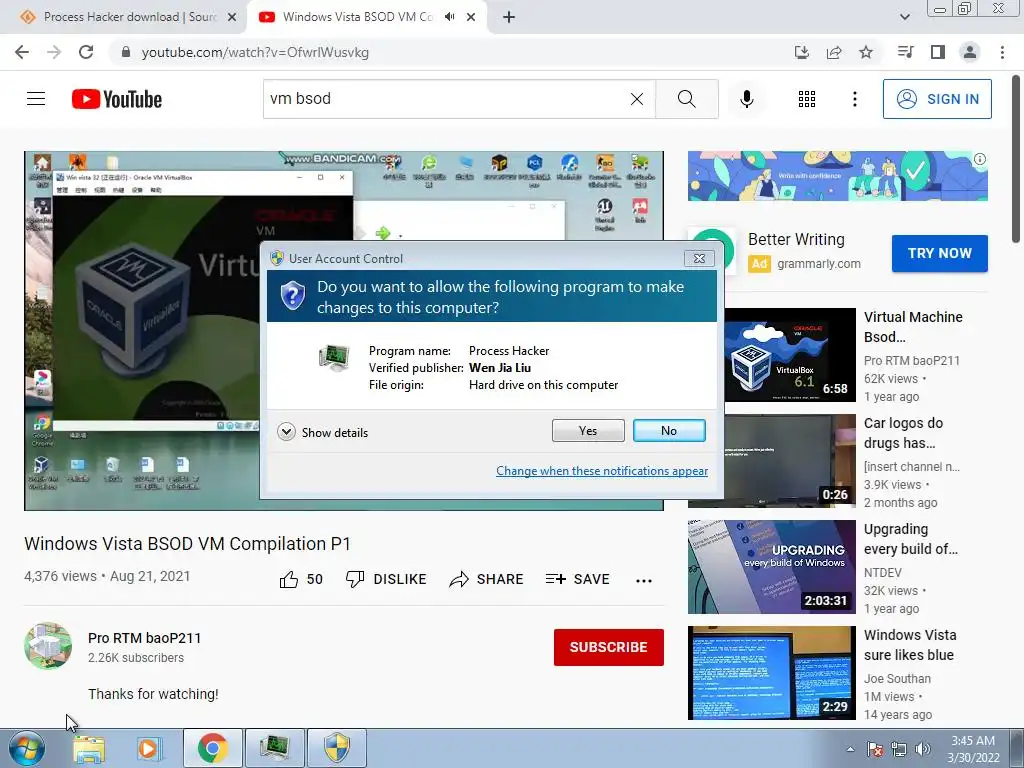Show hidden tray icons arrow
Image resolution: width=1024 pixels, height=768 pixels.
pos(850,749)
